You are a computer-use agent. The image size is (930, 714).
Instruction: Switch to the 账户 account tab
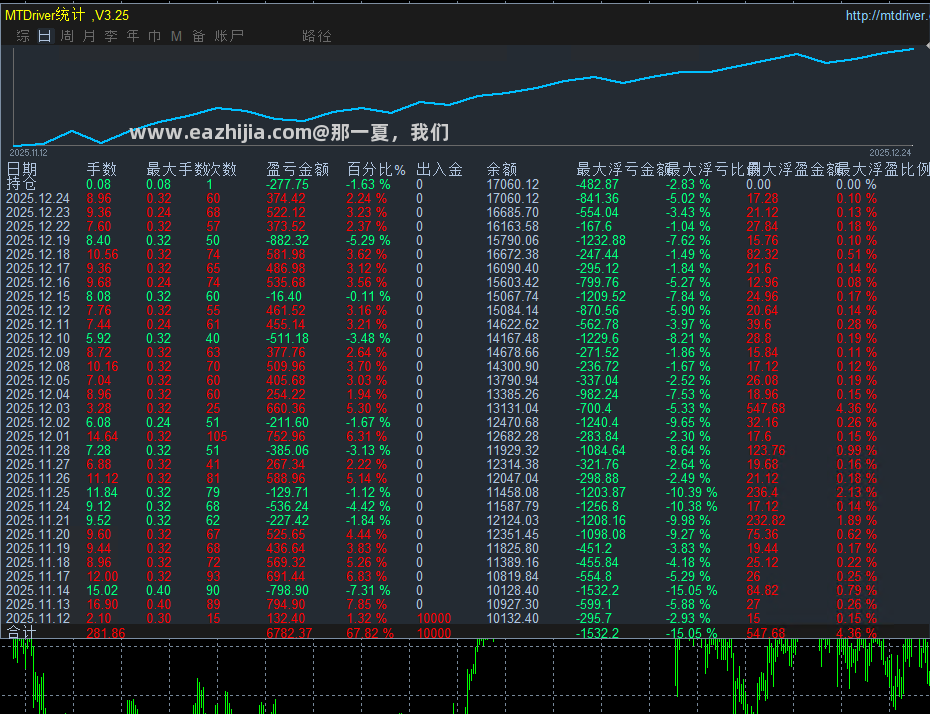pos(229,36)
